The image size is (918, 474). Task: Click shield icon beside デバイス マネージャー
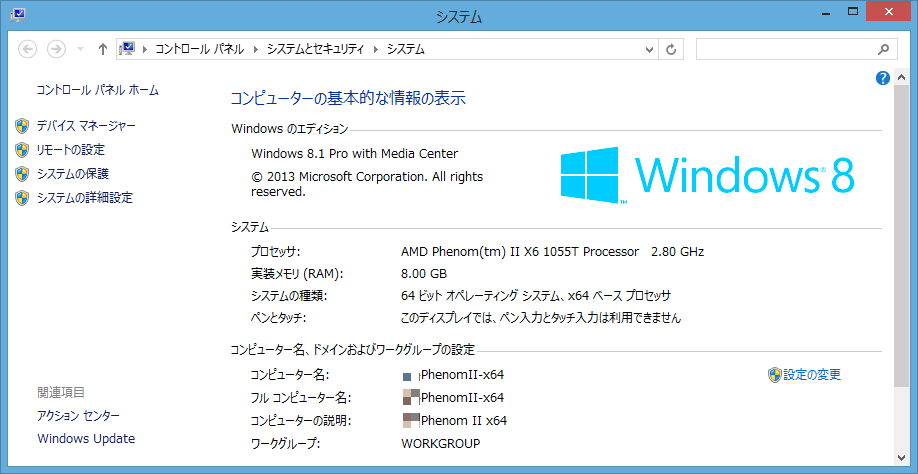(22, 126)
